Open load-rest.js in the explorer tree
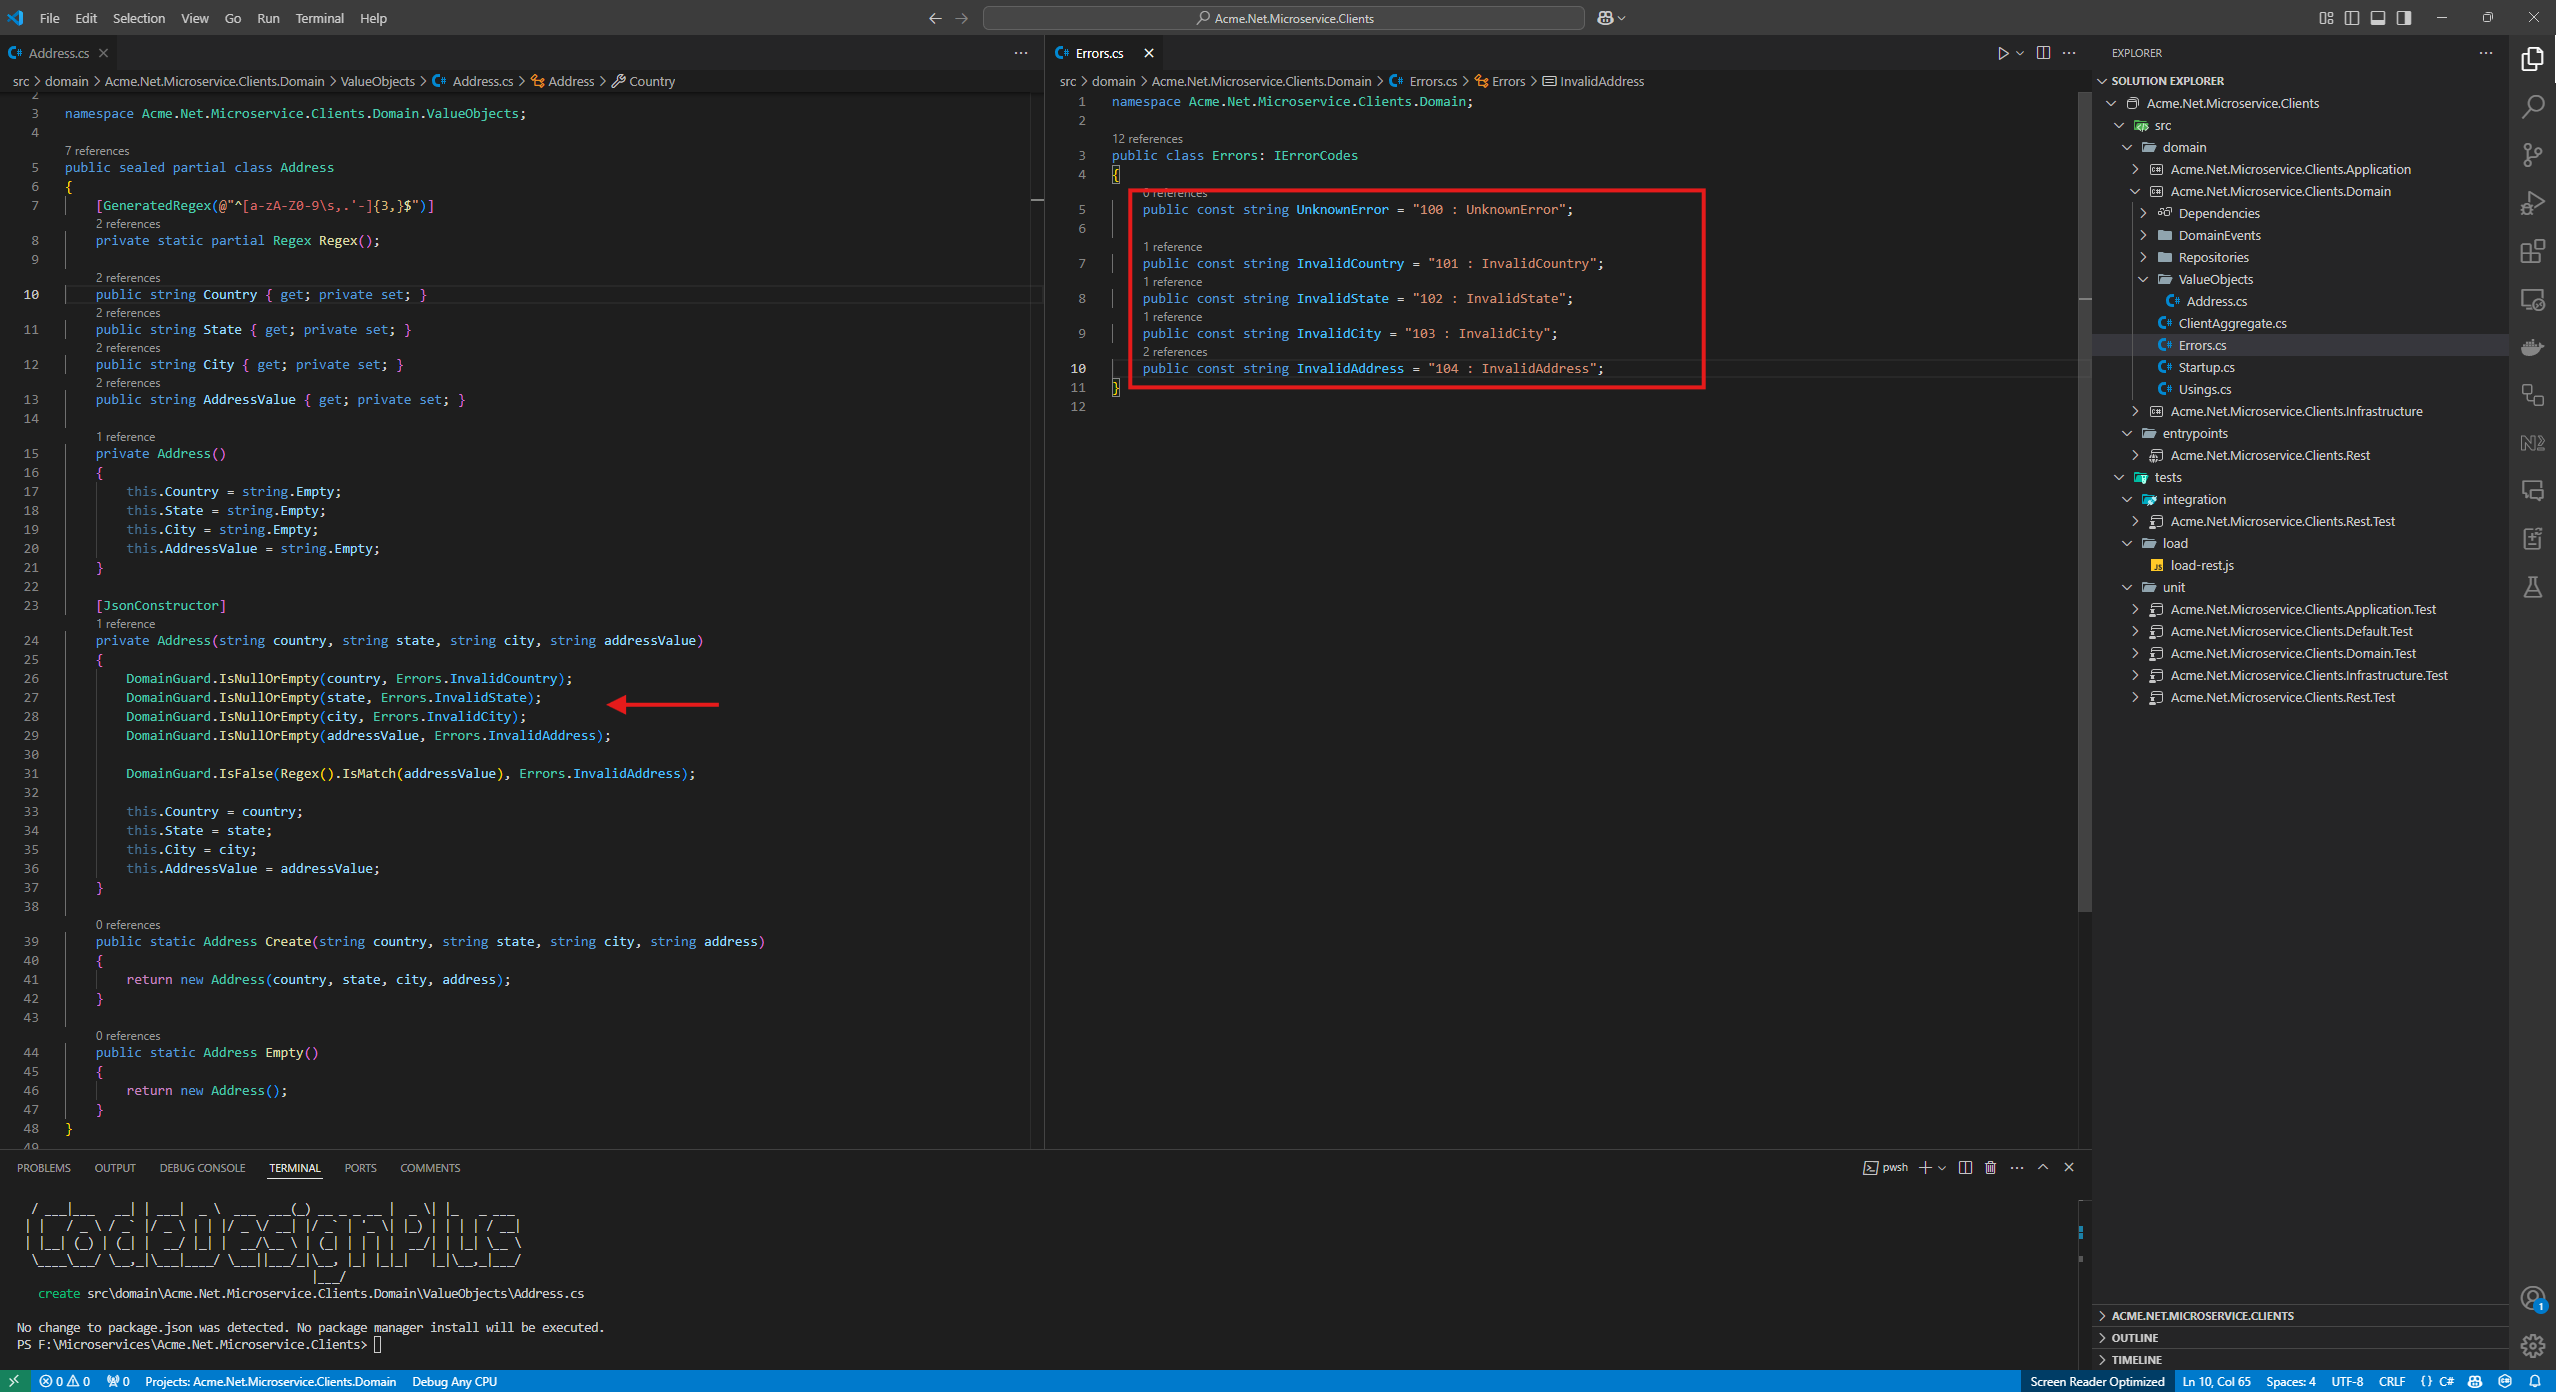The height and width of the screenshot is (1392, 2556). (x=2202, y=565)
